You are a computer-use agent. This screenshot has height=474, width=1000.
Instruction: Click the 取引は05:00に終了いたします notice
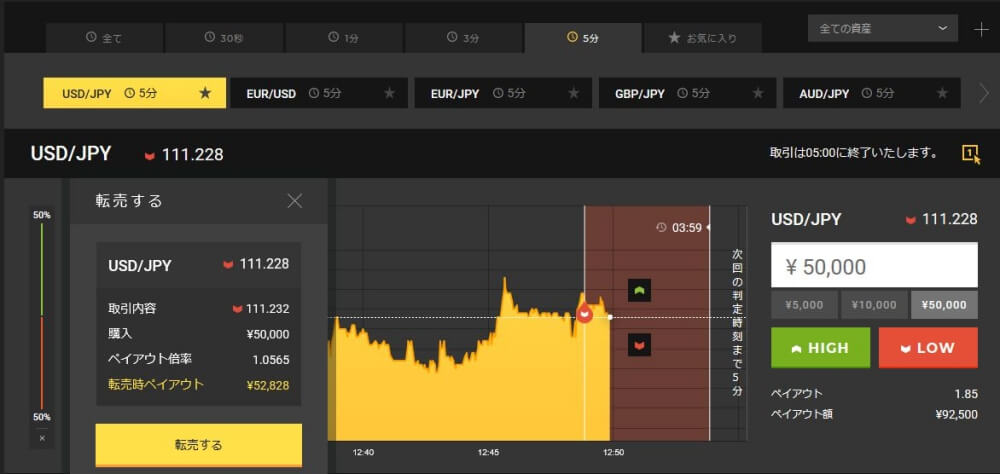pyautogui.click(x=853, y=153)
